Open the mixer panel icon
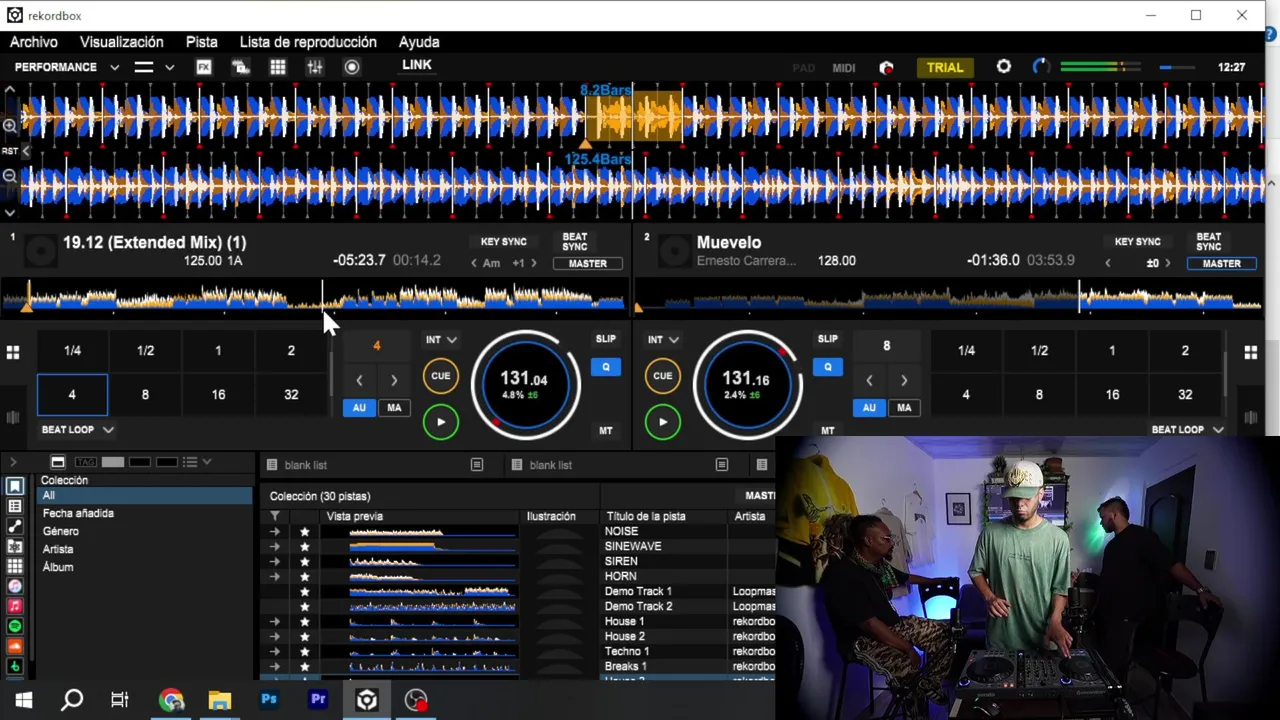Viewport: 1280px width, 720px height. pyautogui.click(x=315, y=67)
